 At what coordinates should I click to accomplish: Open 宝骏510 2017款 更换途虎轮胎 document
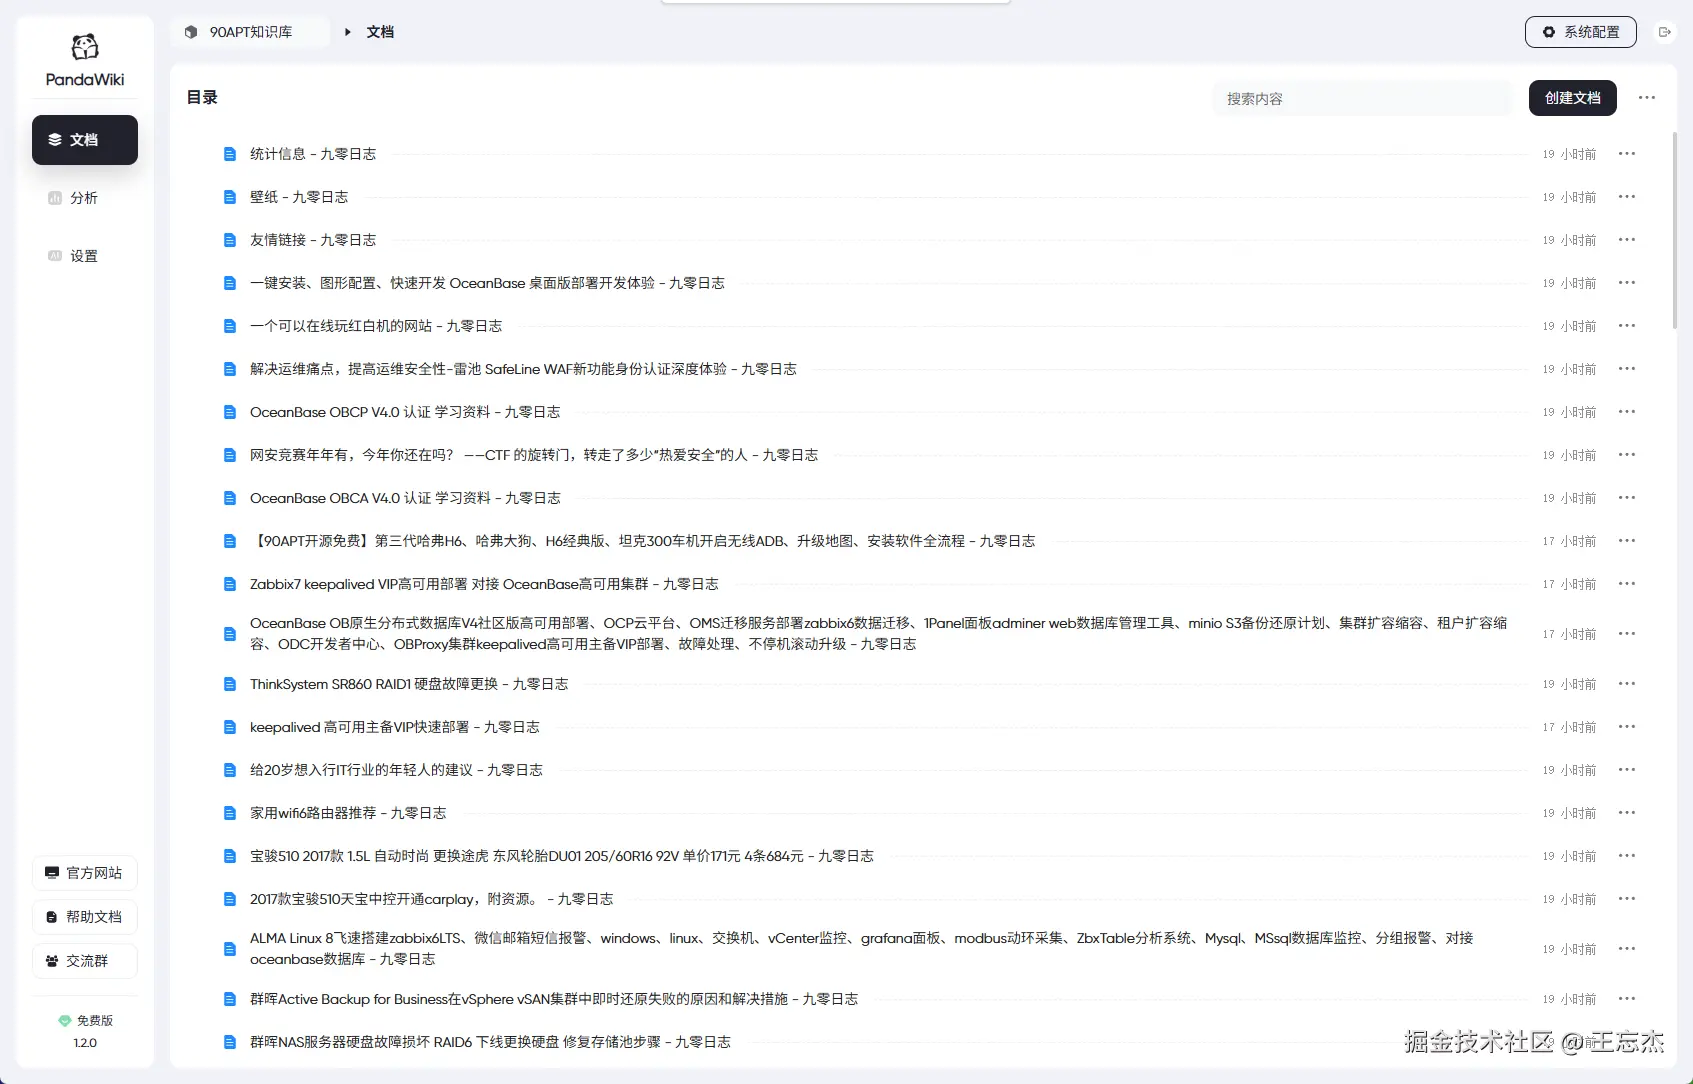[562, 856]
